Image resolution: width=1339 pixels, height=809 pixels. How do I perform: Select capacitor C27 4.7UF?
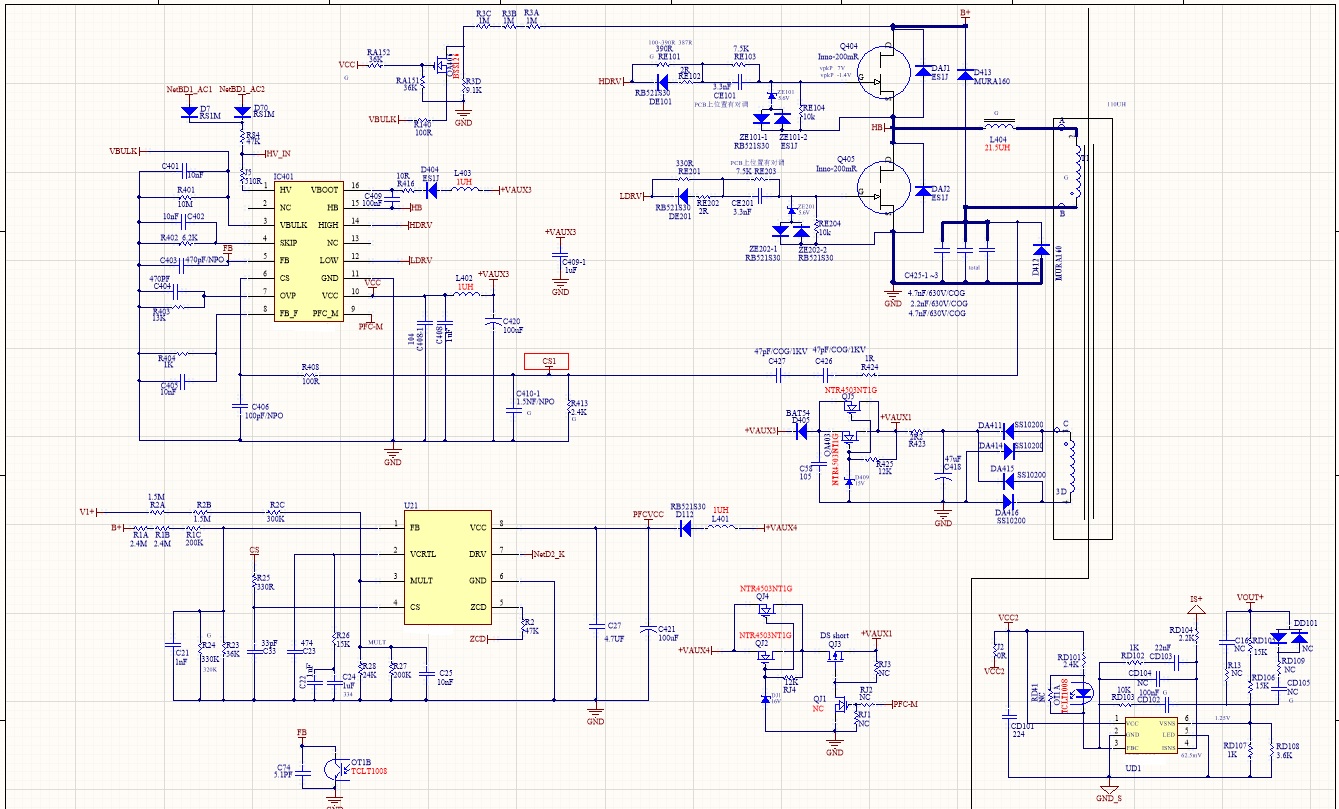[x=596, y=624]
